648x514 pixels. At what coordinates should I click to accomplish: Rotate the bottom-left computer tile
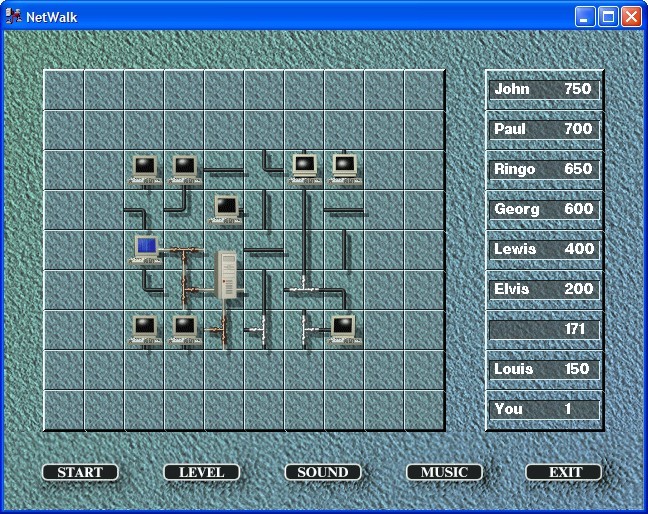pyautogui.click(x=145, y=330)
